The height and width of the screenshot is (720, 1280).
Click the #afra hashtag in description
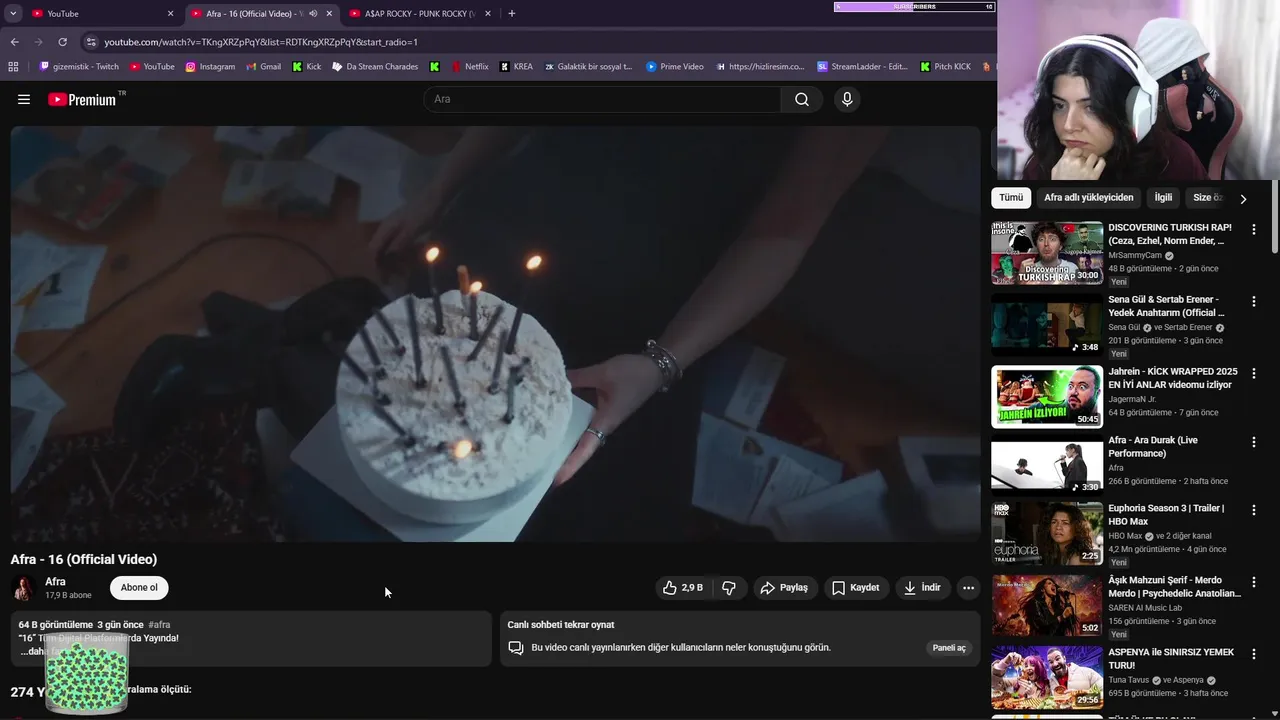(159, 625)
